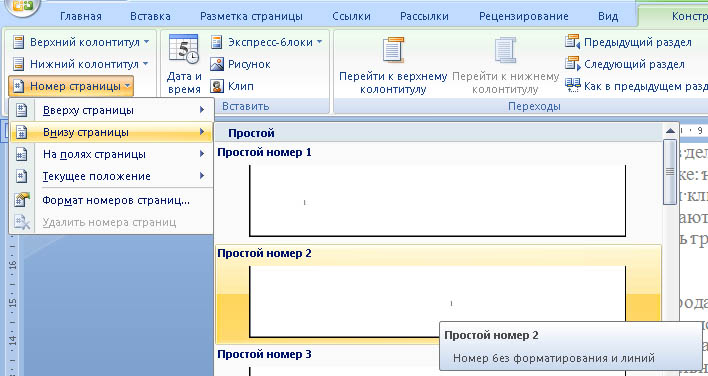Choose the Простой номер 2 preview thumbnail
The image size is (708, 376).
(438, 302)
